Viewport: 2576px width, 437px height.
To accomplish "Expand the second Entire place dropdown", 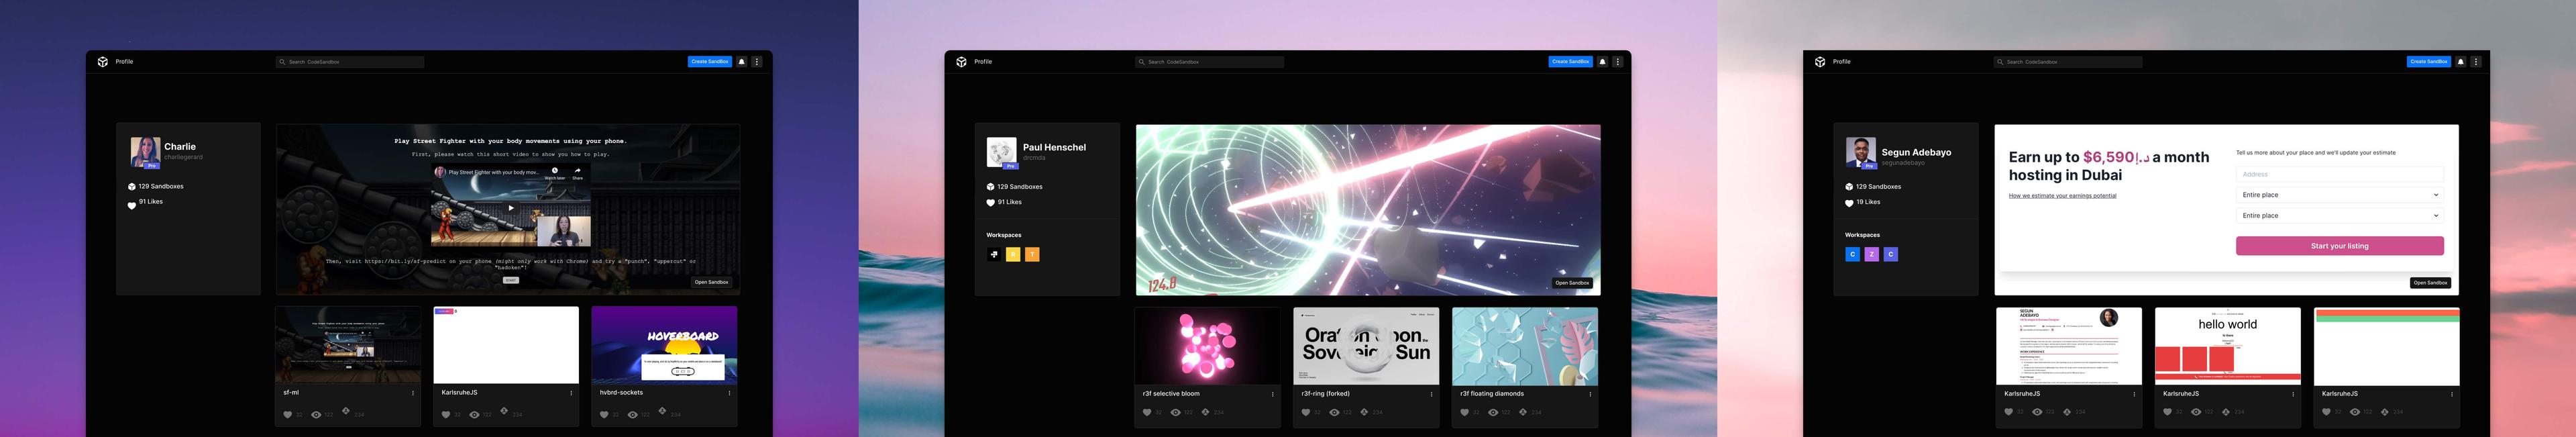I will (2339, 216).
